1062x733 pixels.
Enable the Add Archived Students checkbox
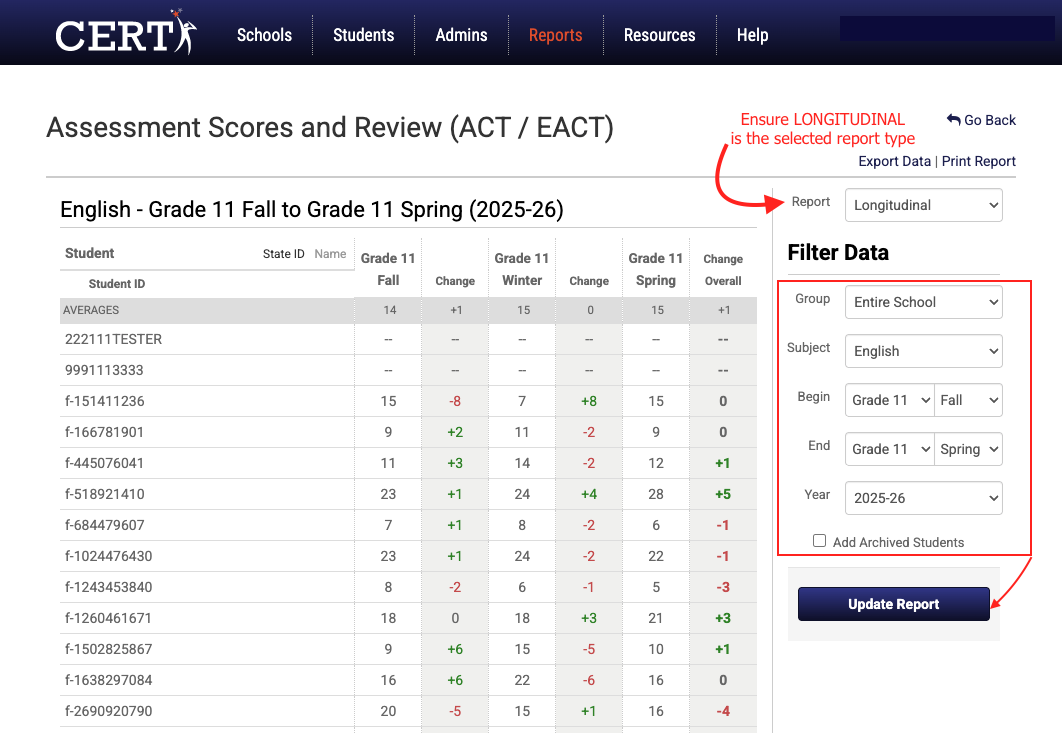819,540
